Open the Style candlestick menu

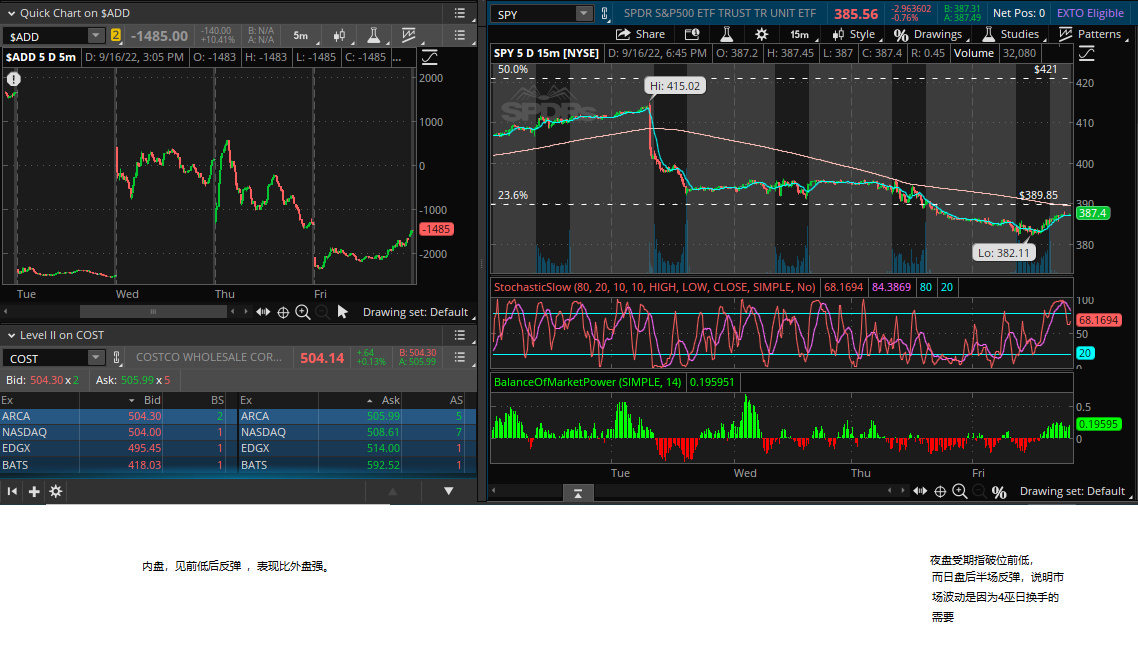click(852, 34)
